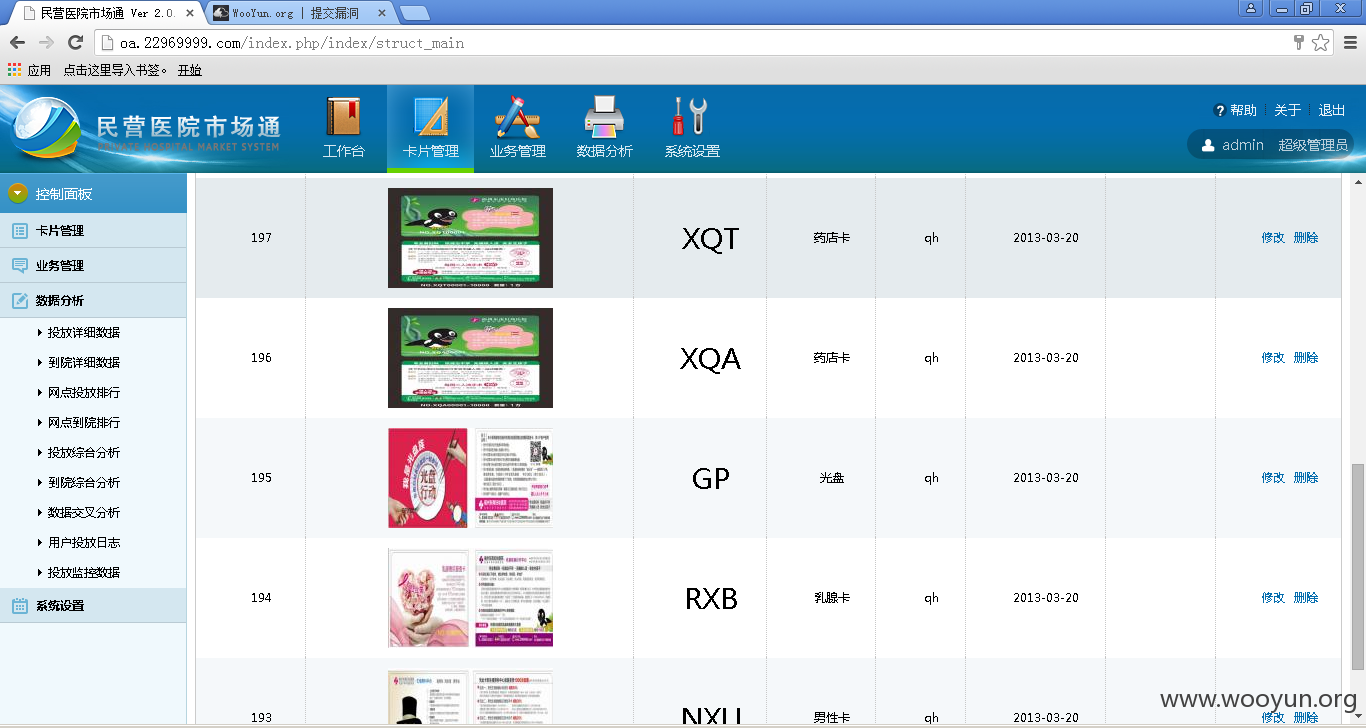The width and height of the screenshot is (1366, 728).
Task: Click the saved-password key icon
Action: [x=1299, y=43]
